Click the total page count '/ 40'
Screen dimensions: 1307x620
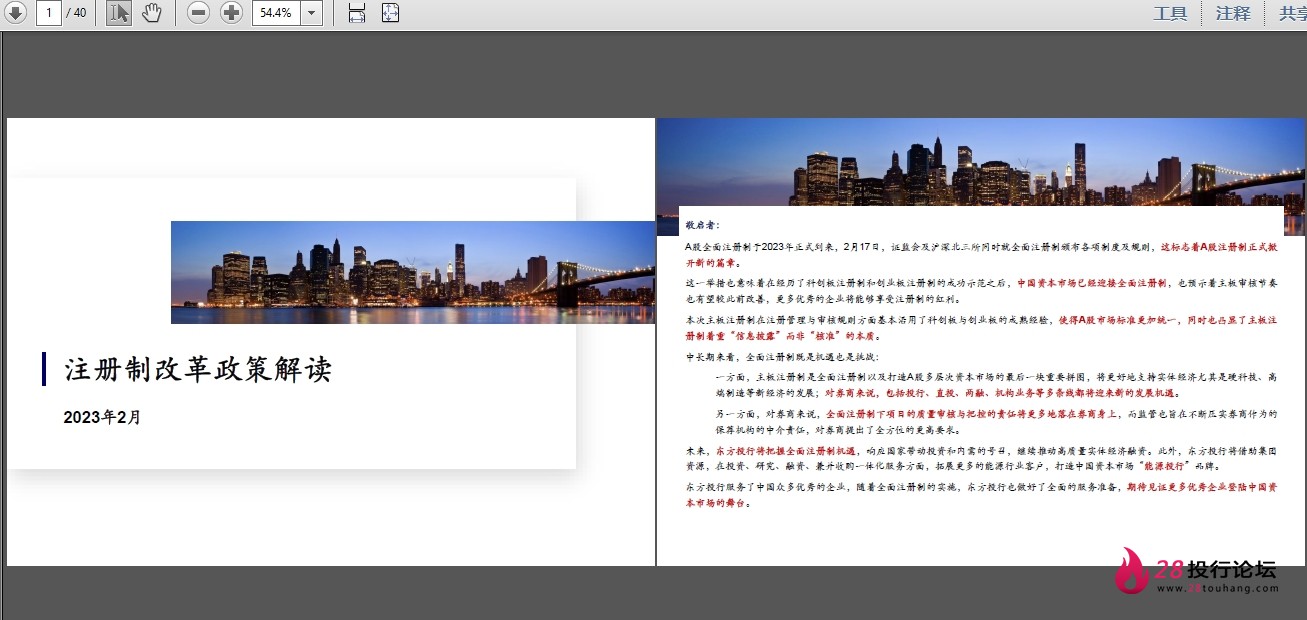[x=76, y=13]
